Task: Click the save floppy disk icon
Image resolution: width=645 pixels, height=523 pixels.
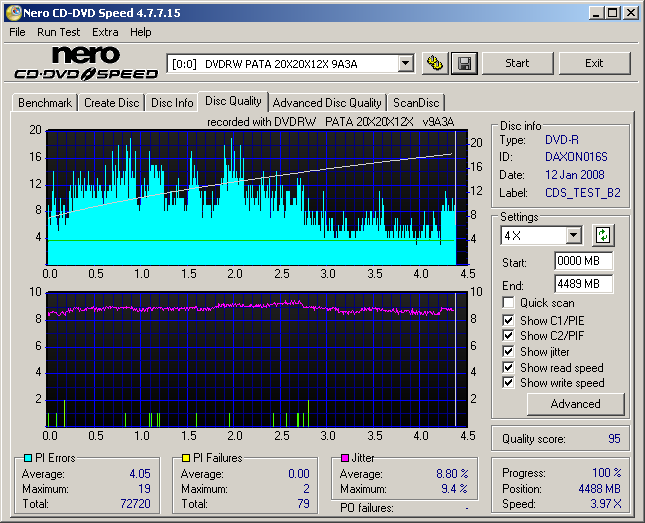Action: pos(464,63)
